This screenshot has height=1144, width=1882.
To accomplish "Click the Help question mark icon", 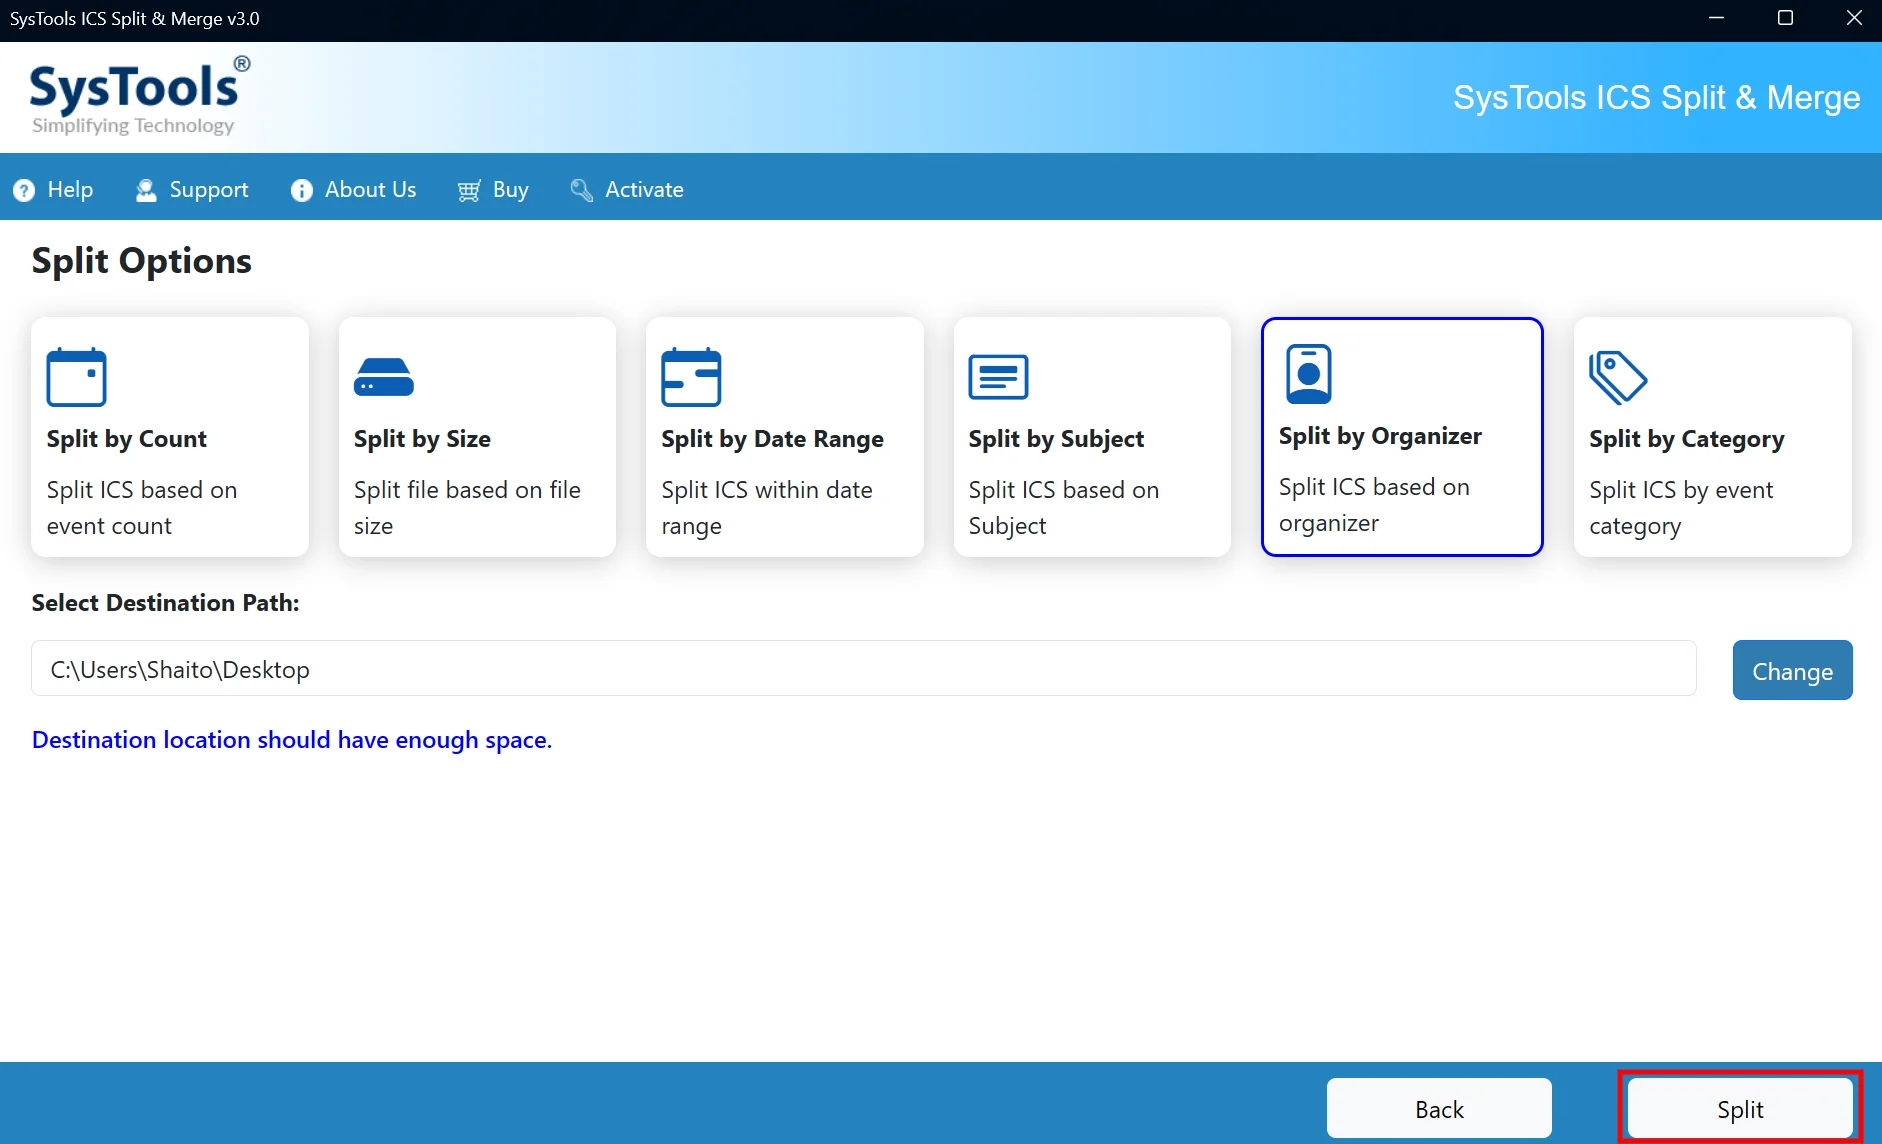I will coord(24,190).
